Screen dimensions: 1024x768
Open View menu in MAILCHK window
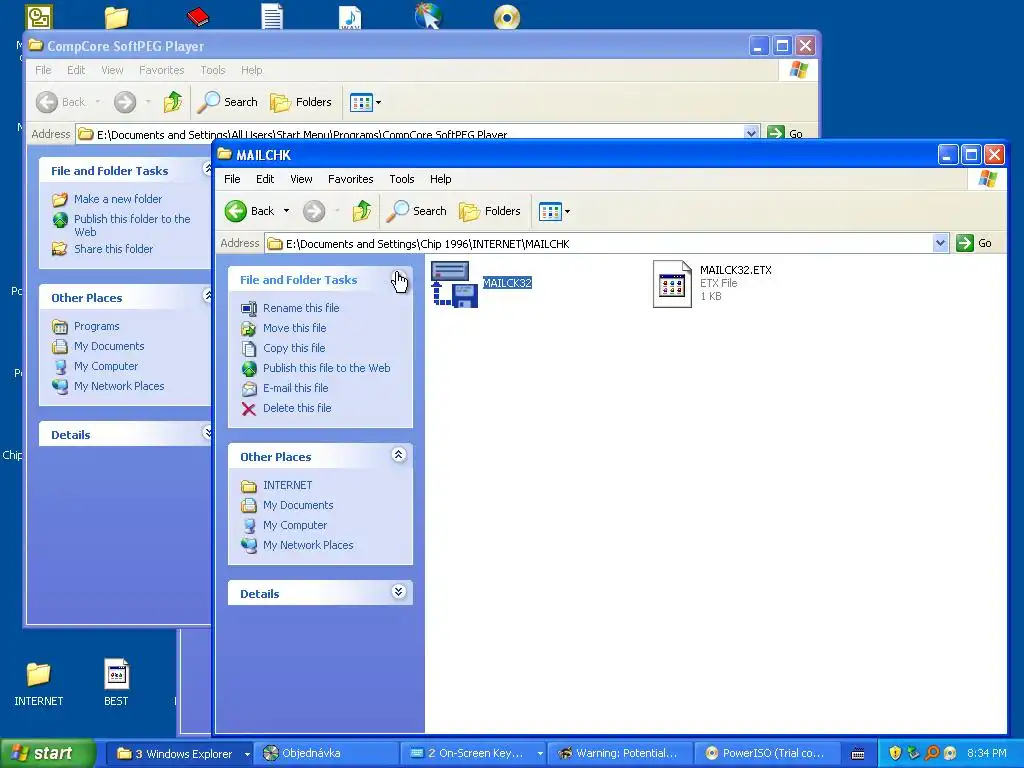[301, 179]
